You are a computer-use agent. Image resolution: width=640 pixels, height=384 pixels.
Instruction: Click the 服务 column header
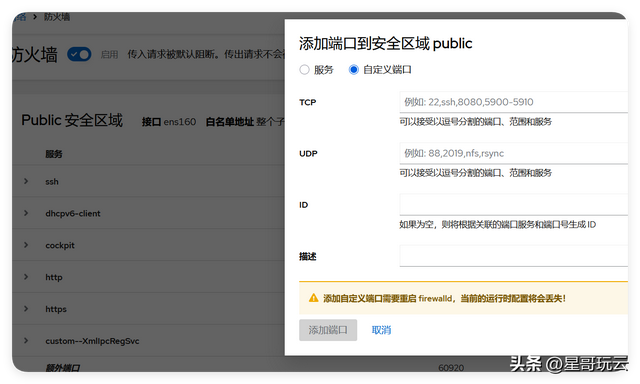click(x=54, y=154)
